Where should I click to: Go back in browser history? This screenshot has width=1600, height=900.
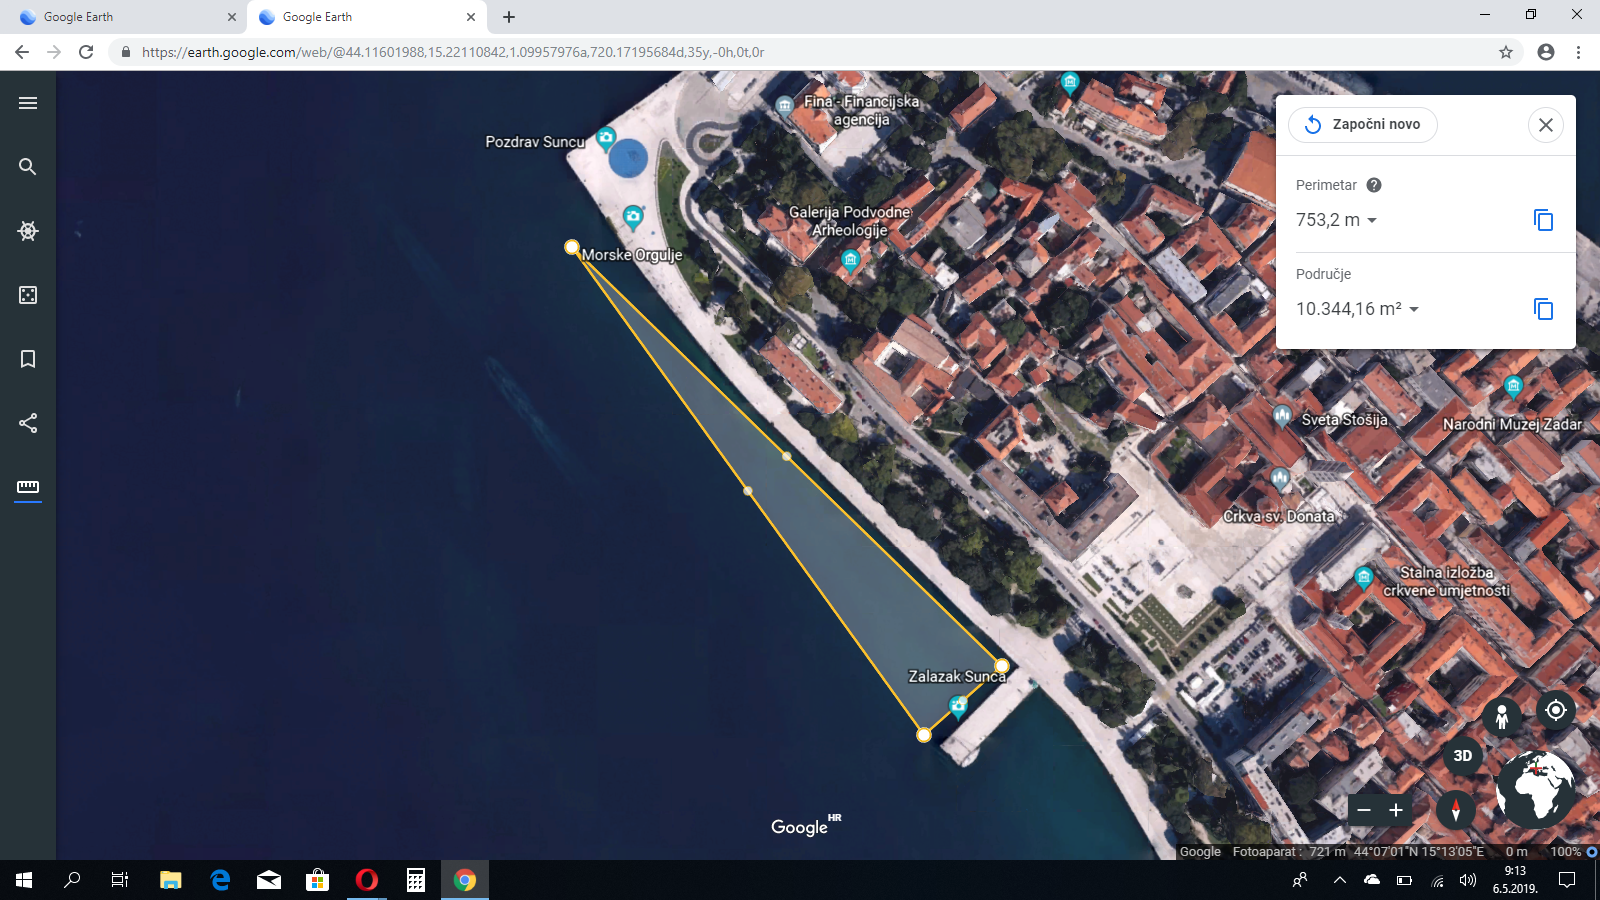[x=22, y=52]
